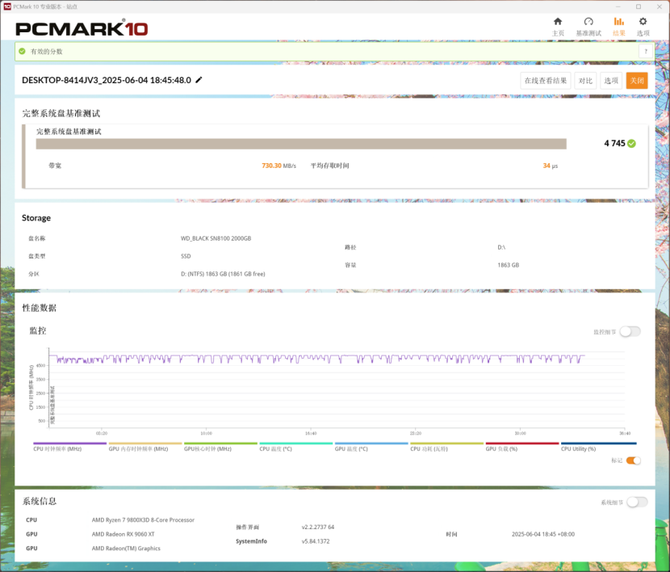Click drive name WD_BLACK SN8100 2000GB
This screenshot has height=572, width=670.
pos(216,238)
